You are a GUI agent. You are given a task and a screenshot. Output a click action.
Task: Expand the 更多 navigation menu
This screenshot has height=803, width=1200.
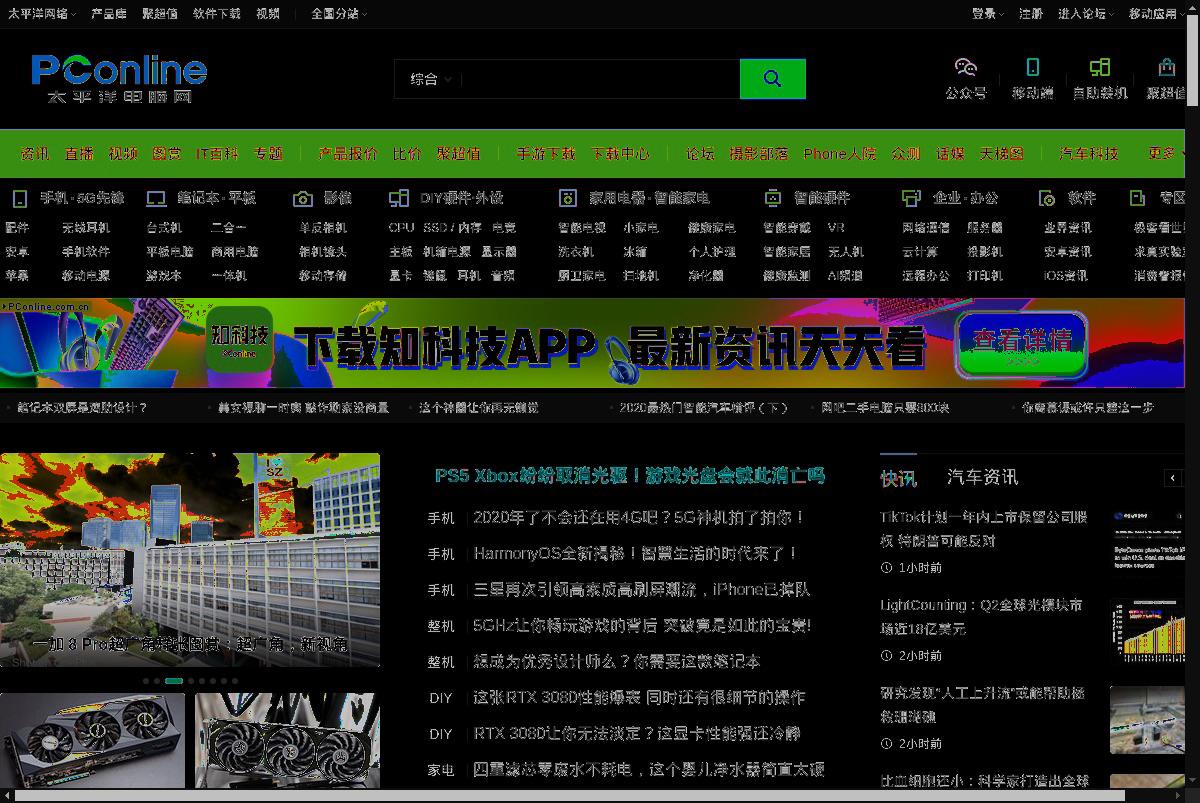pos(1167,153)
